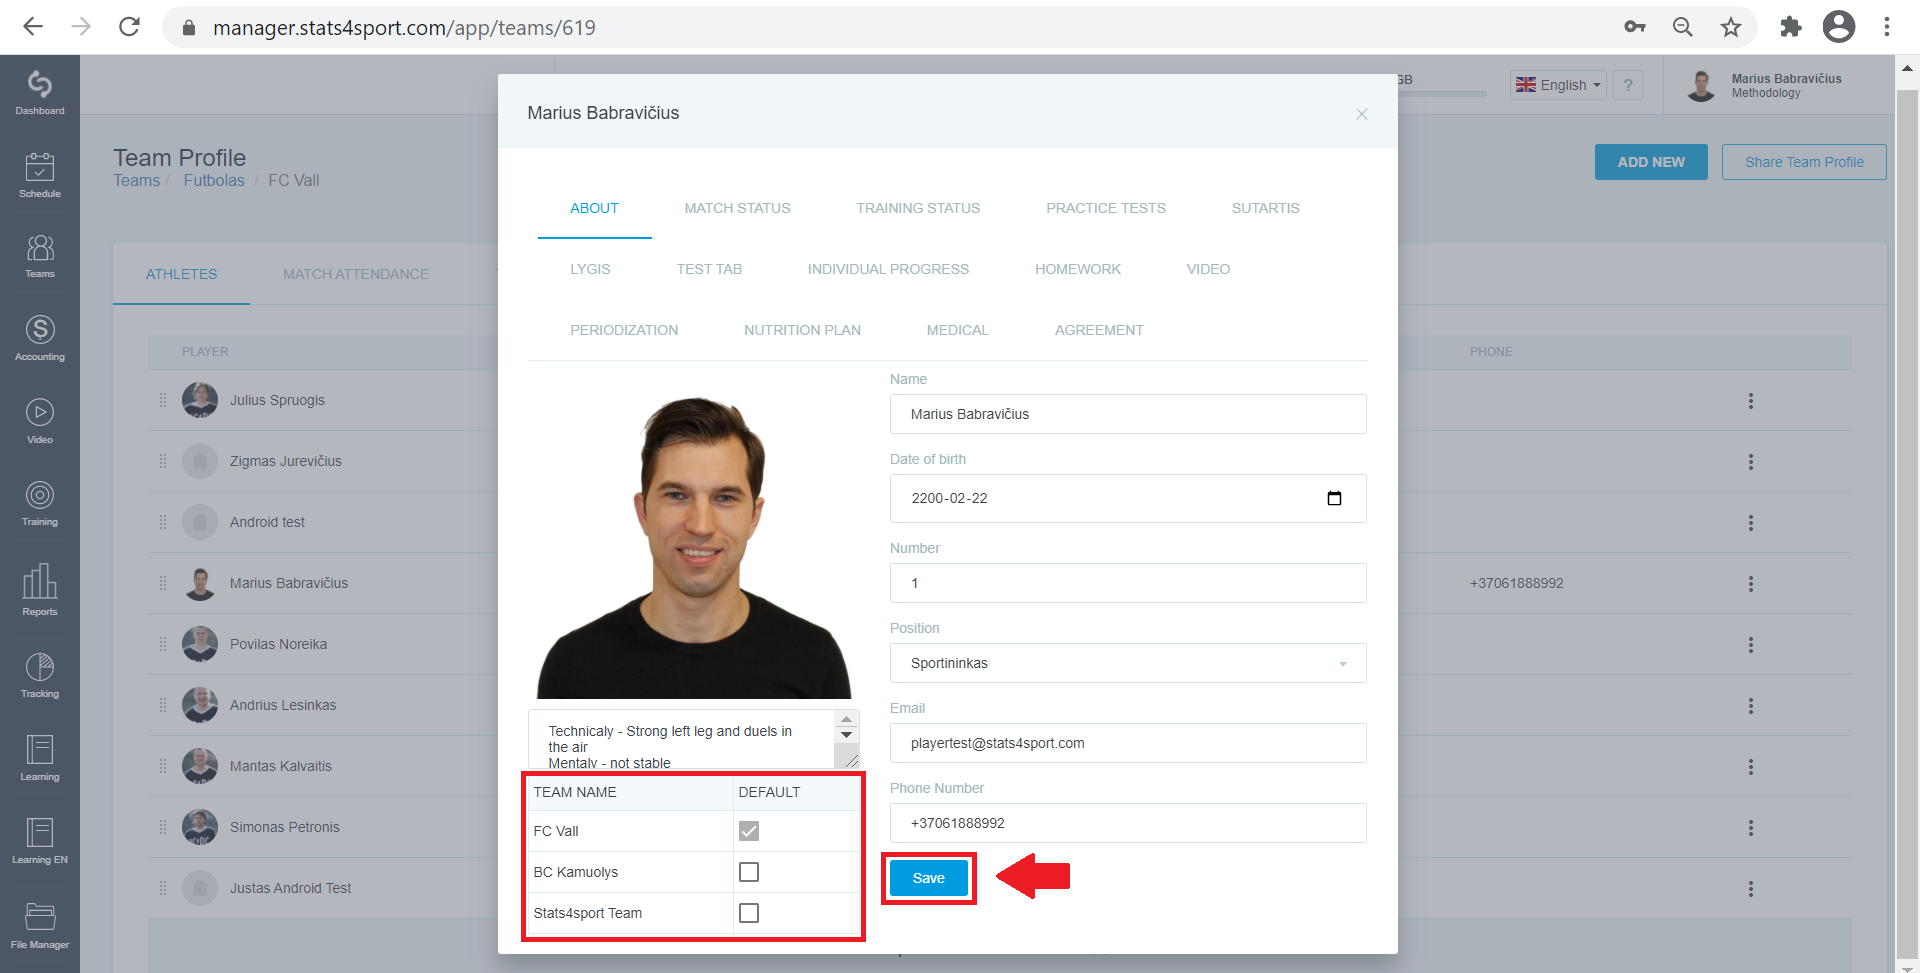Edit the Name input field
This screenshot has height=973, width=1920.
coord(1128,414)
